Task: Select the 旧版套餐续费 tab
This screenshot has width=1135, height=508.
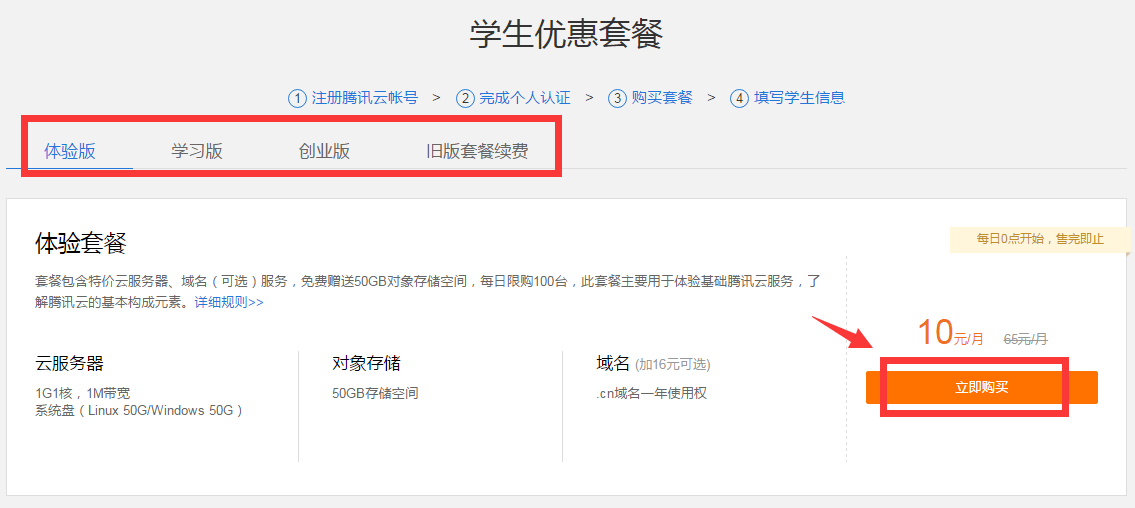Action: [477, 152]
